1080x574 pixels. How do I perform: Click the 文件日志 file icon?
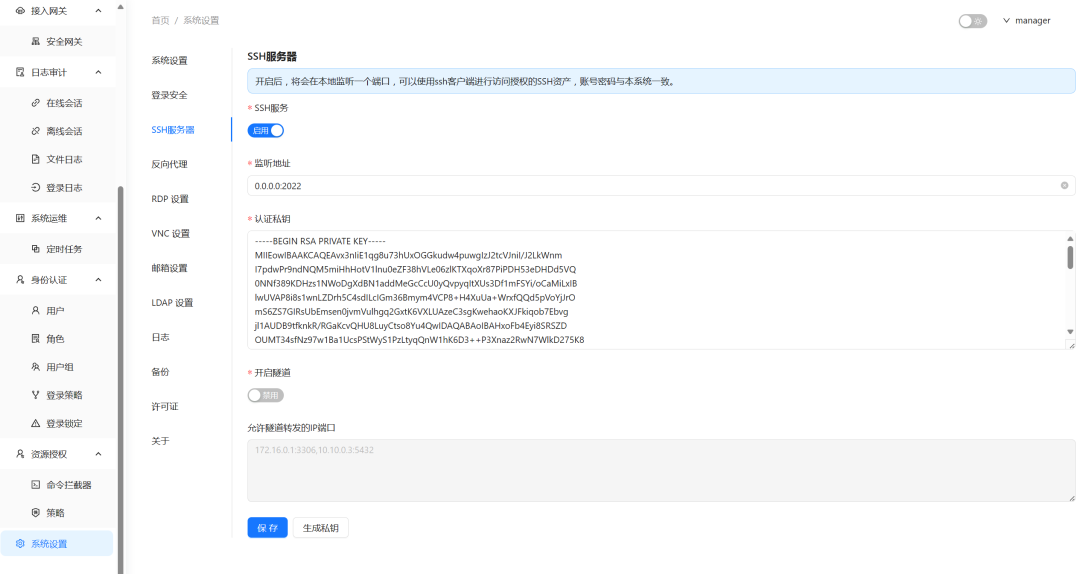click(36, 159)
